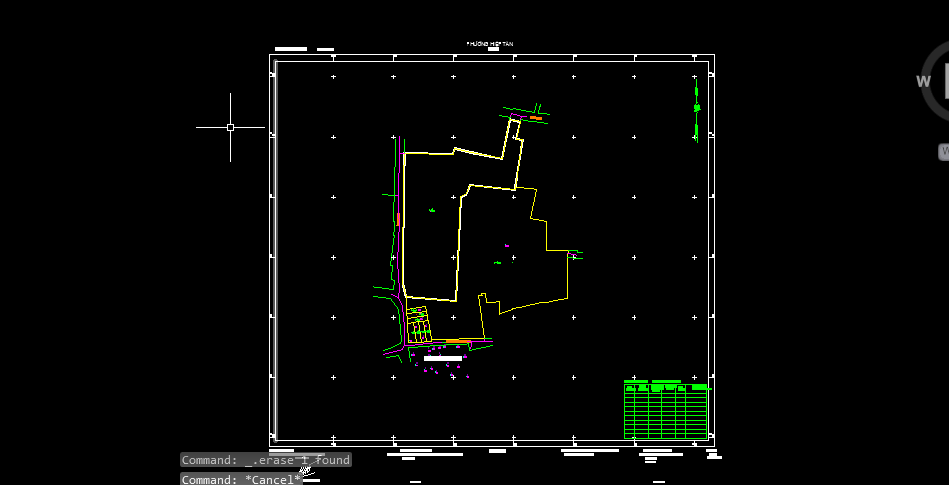This screenshot has height=485, width=949.
Task: Click the ViewCube compass ring
Action: point(930,106)
